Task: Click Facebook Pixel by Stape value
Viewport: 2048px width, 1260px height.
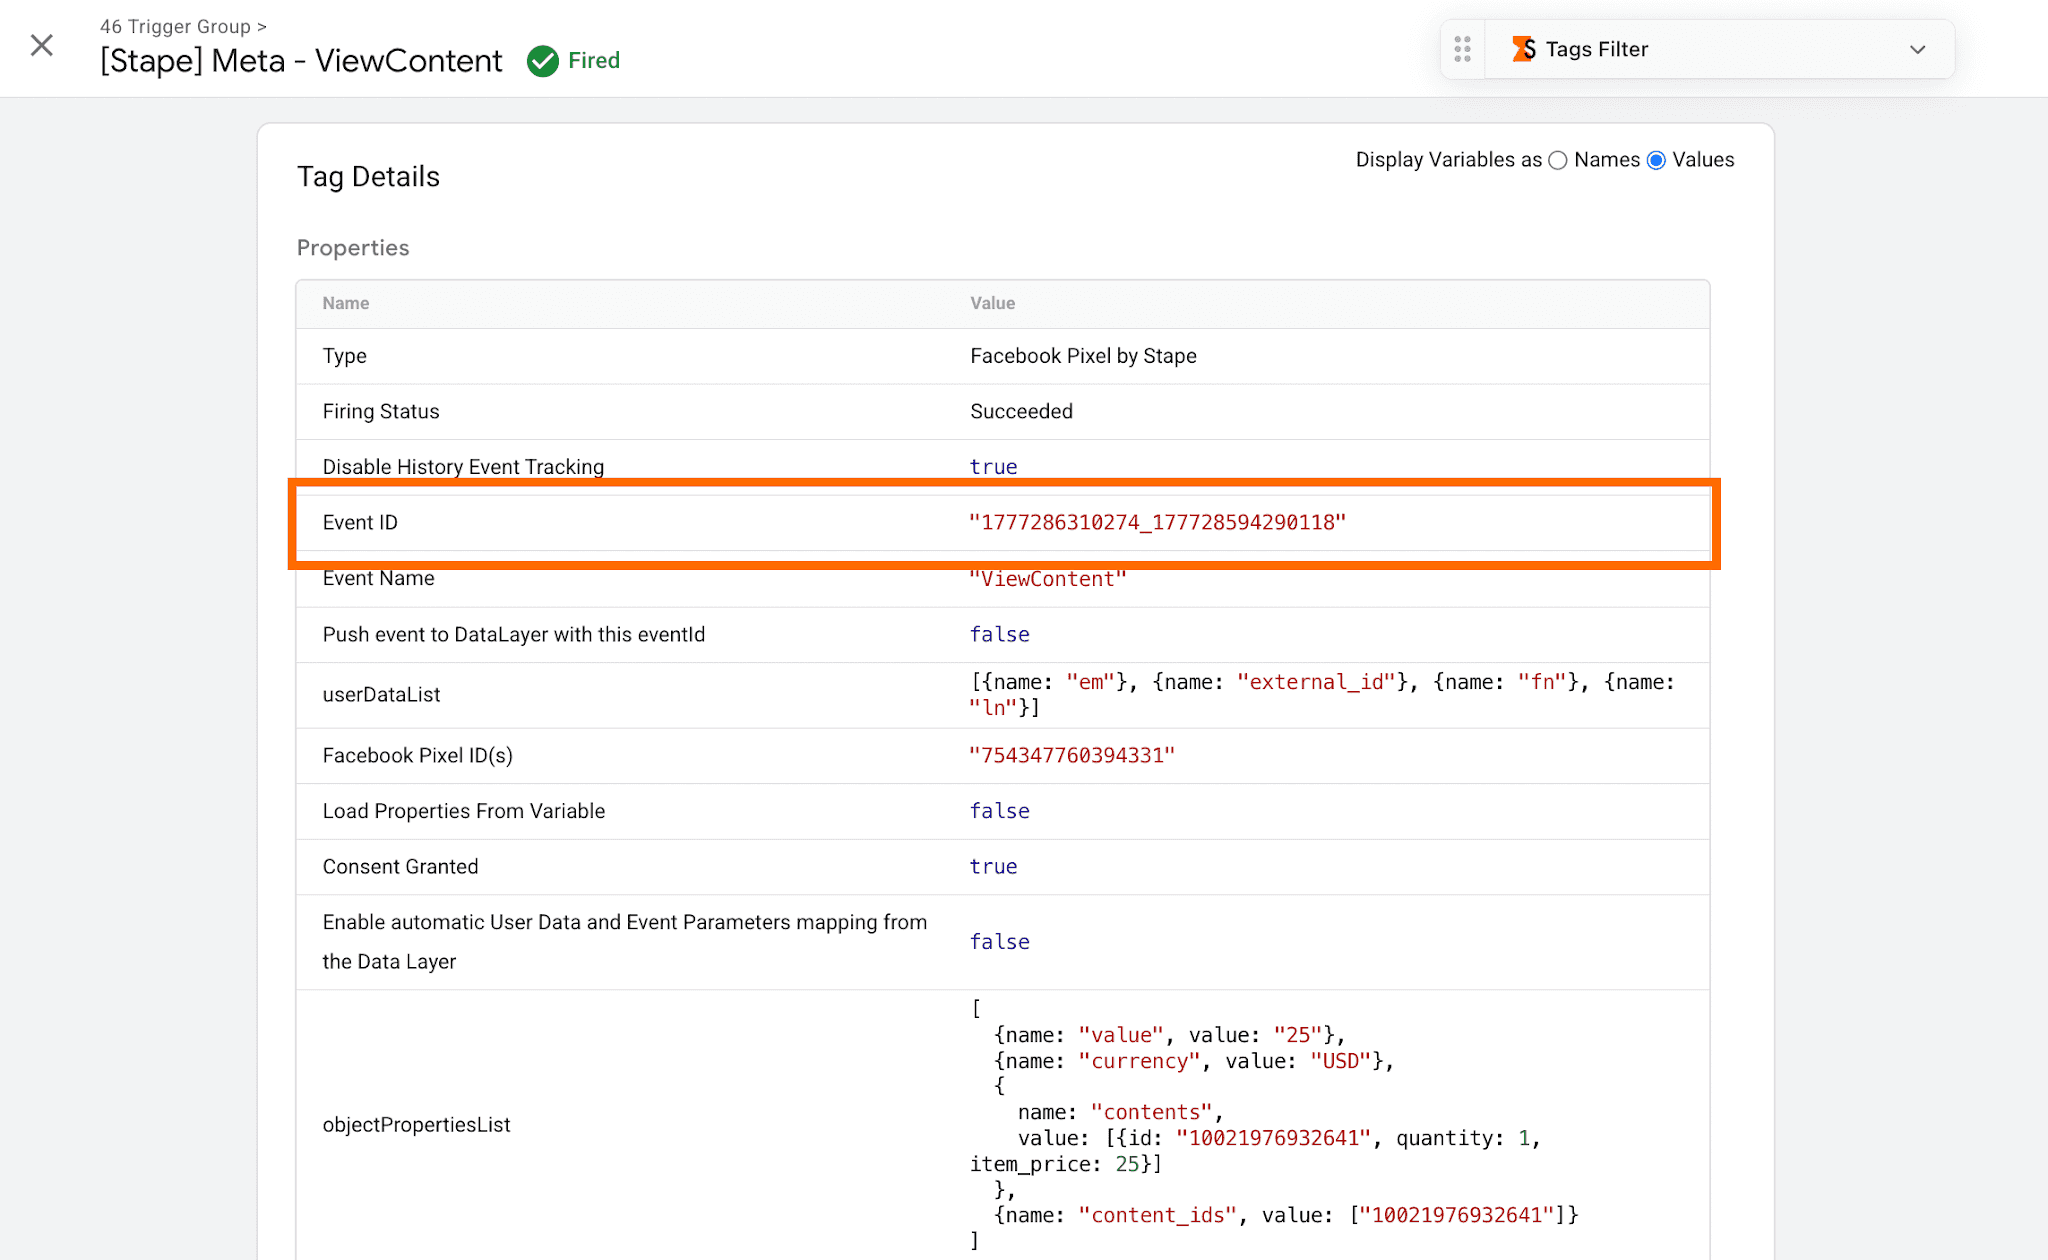Action: click(x=1083, y=356)
